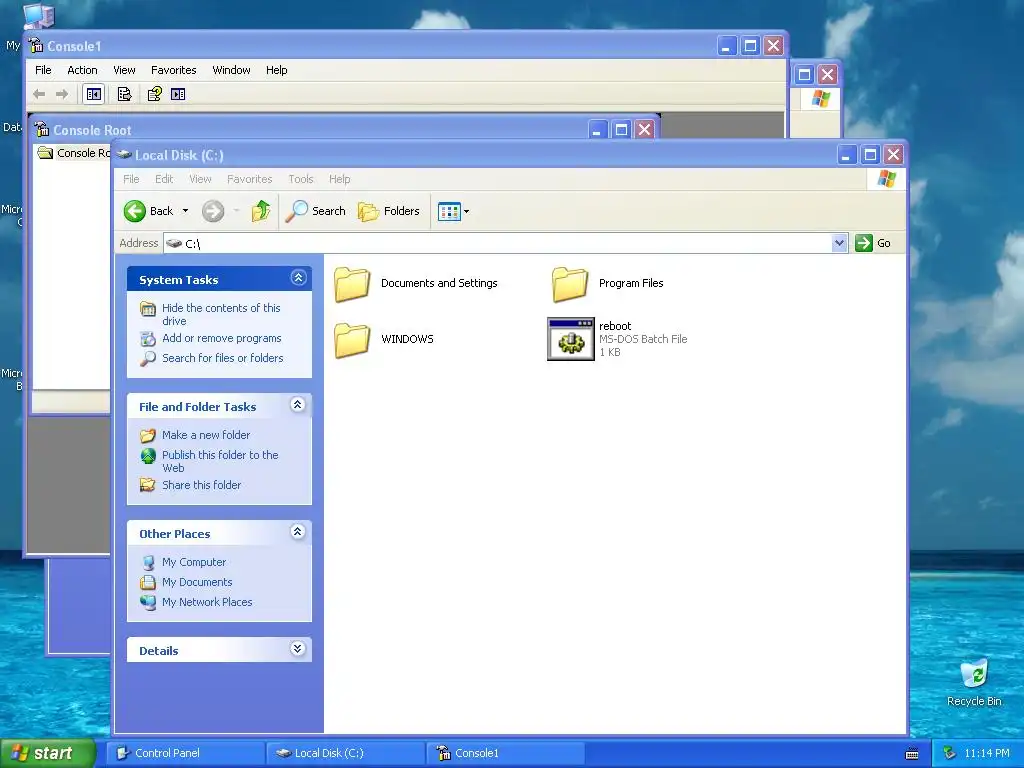Expand the Address bar dropdown
1024x768 pixels.
click(x=839, y=243)
